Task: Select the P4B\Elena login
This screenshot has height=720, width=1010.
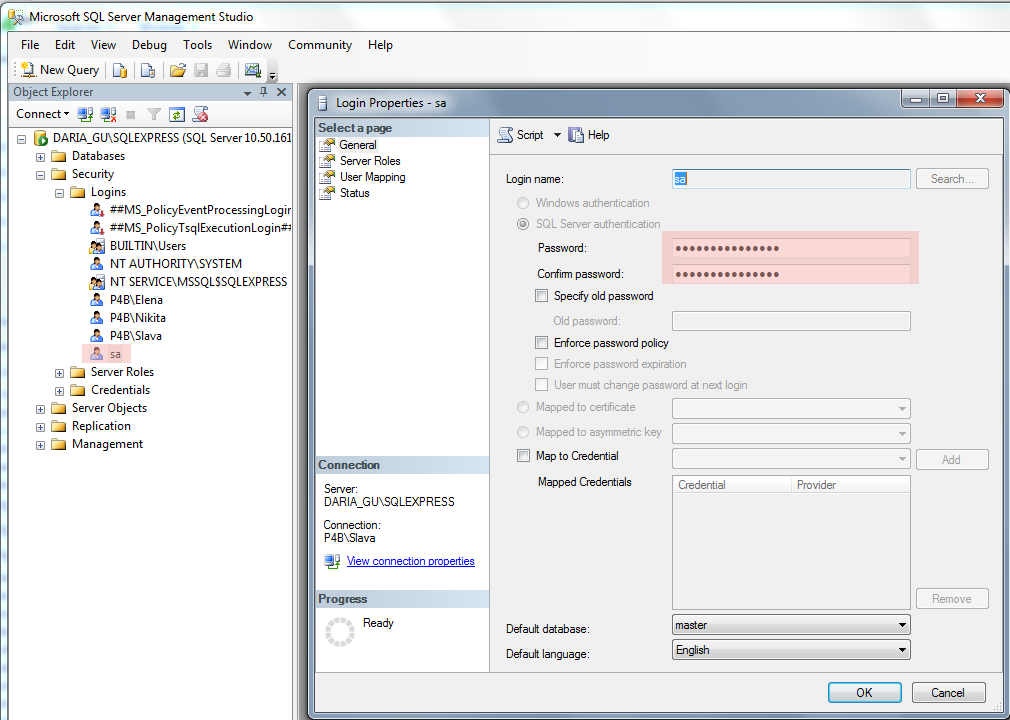Action: point(136,300)
